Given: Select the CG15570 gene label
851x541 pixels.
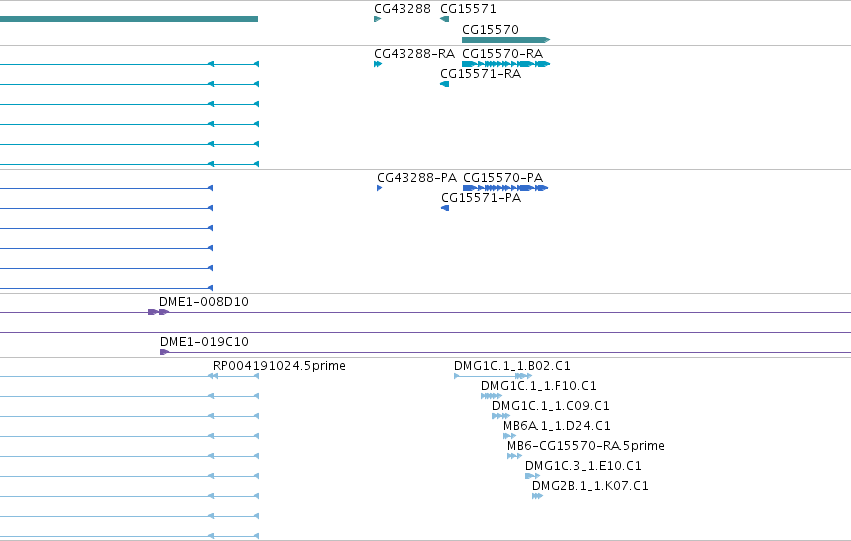Looking at the screenshot, I should pyautogui.click(x=490, y=29).
